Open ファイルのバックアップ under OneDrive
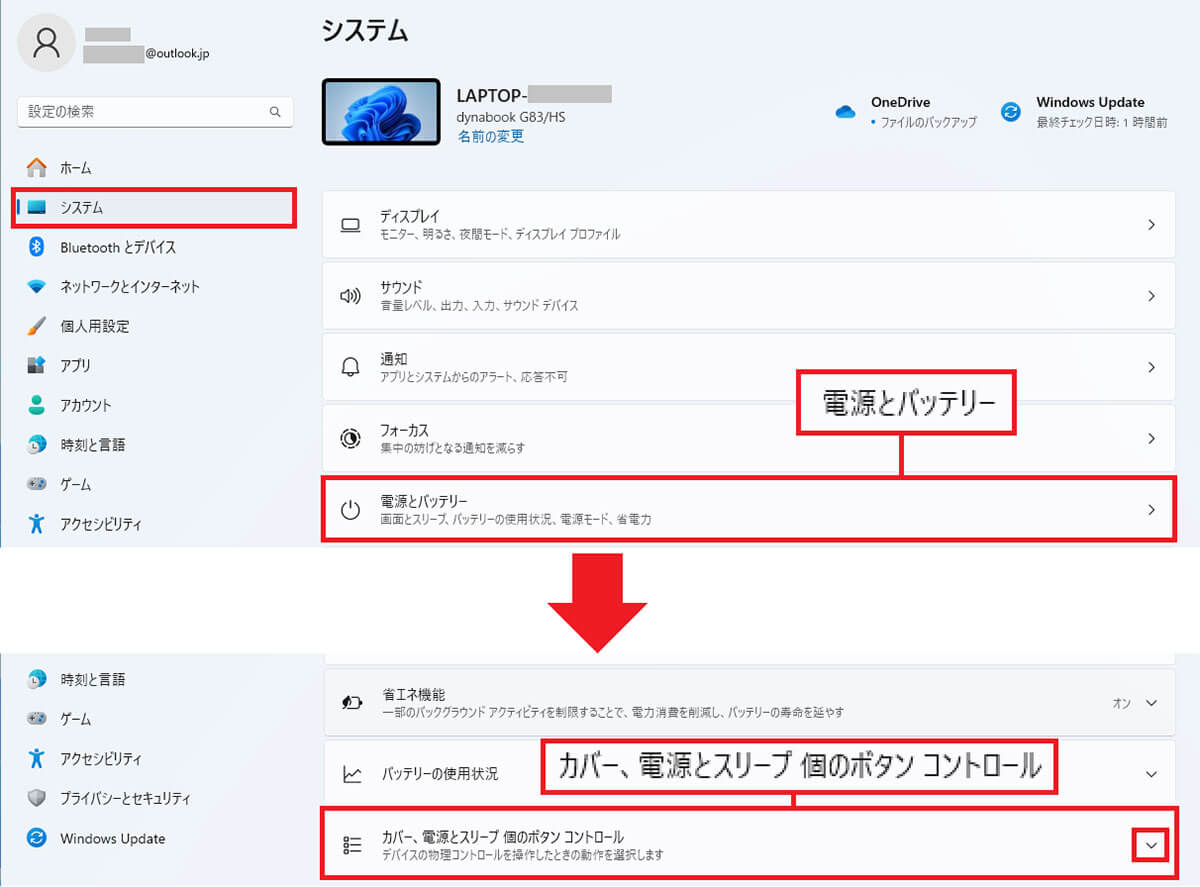Screen dimensions: 1200x887 928,122
